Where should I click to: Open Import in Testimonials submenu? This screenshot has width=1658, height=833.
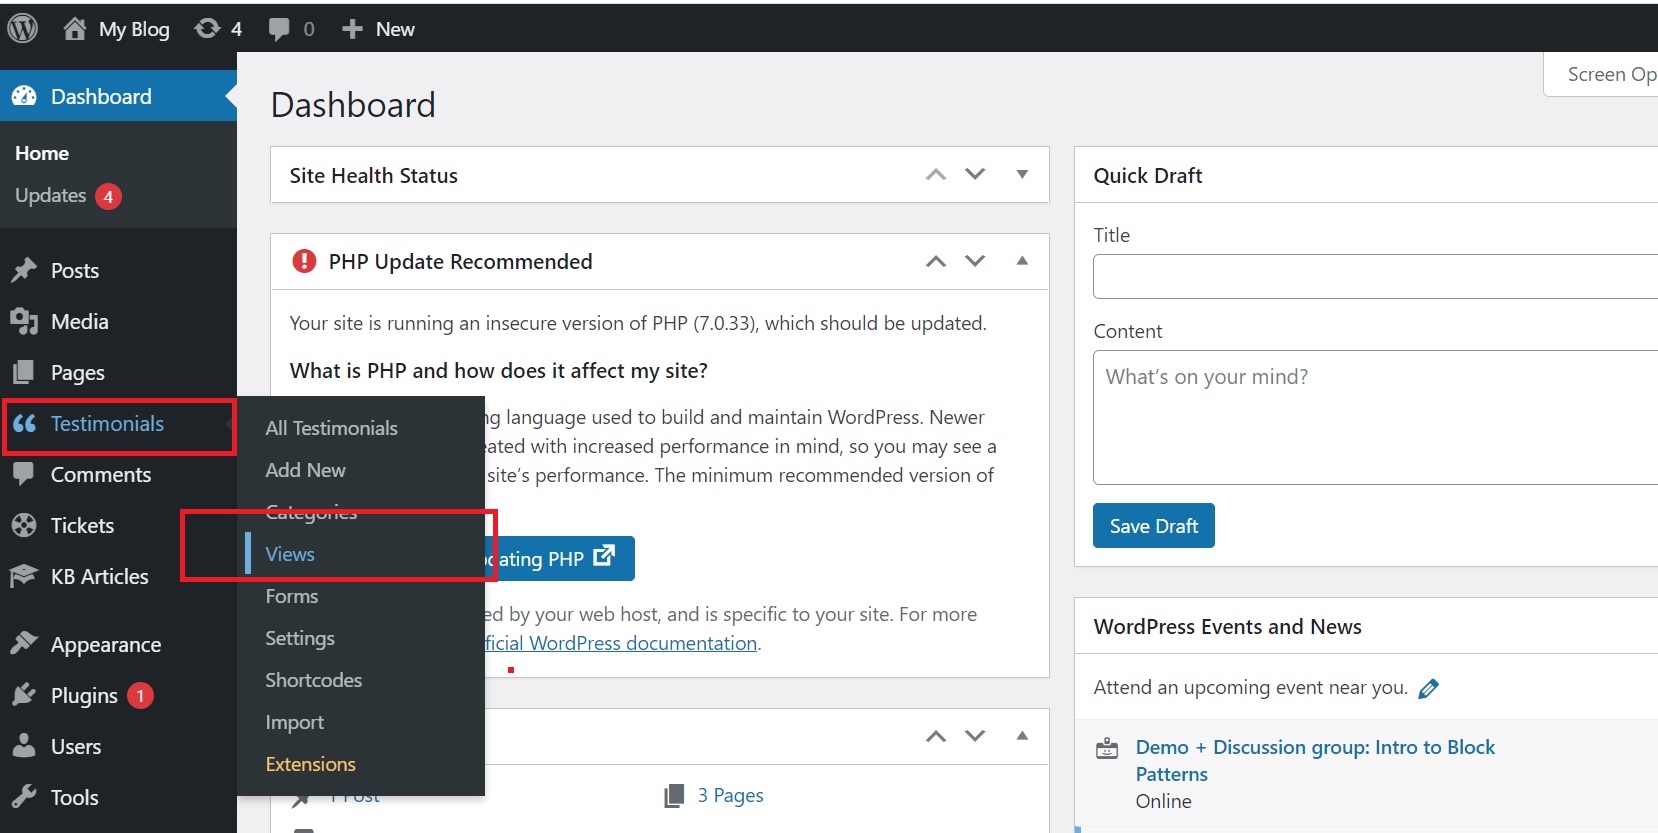[294, 722]
